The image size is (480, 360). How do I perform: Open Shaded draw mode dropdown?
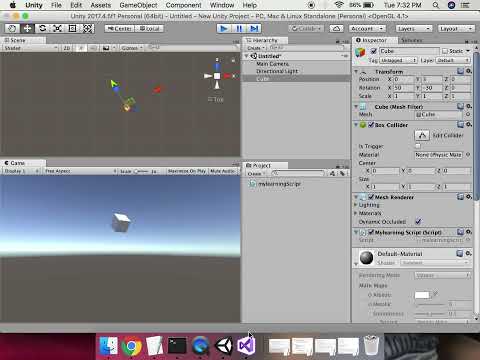[x=31, y=48]
